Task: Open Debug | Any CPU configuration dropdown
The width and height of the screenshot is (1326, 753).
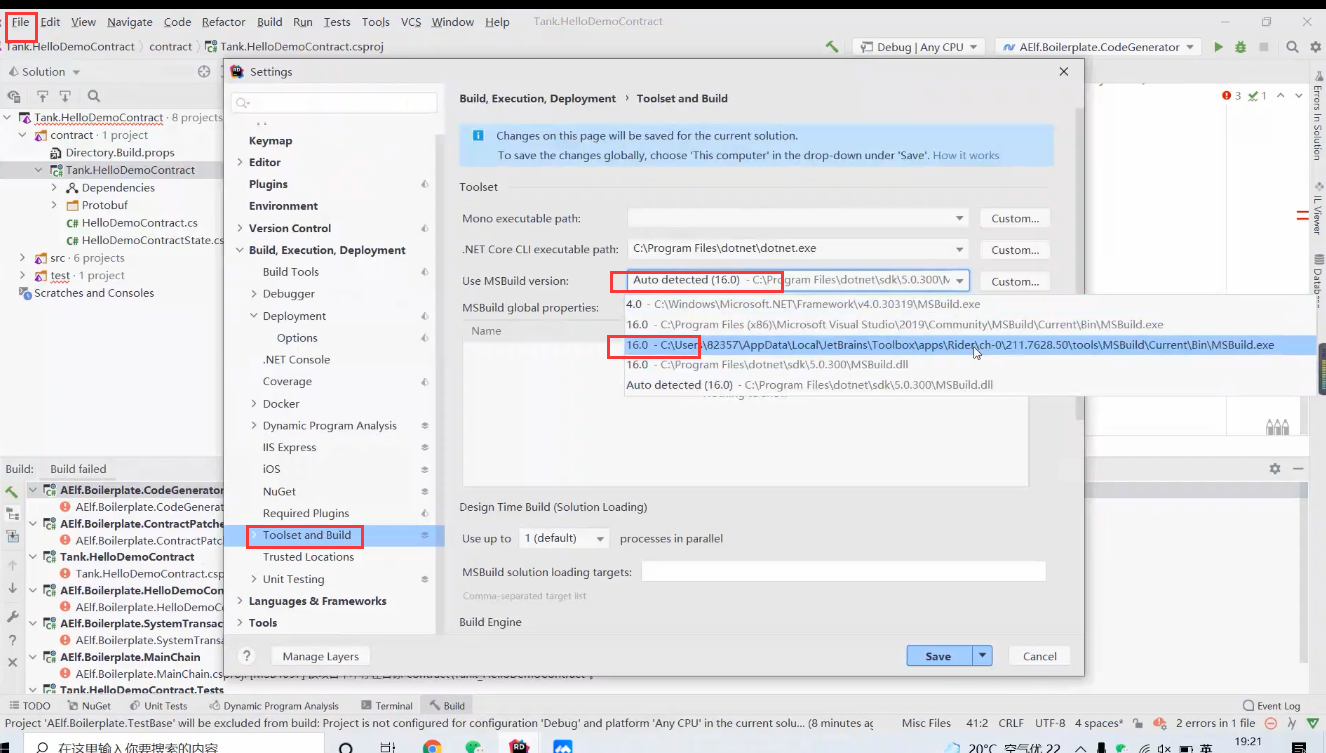Action: click(x=918, y=47)
